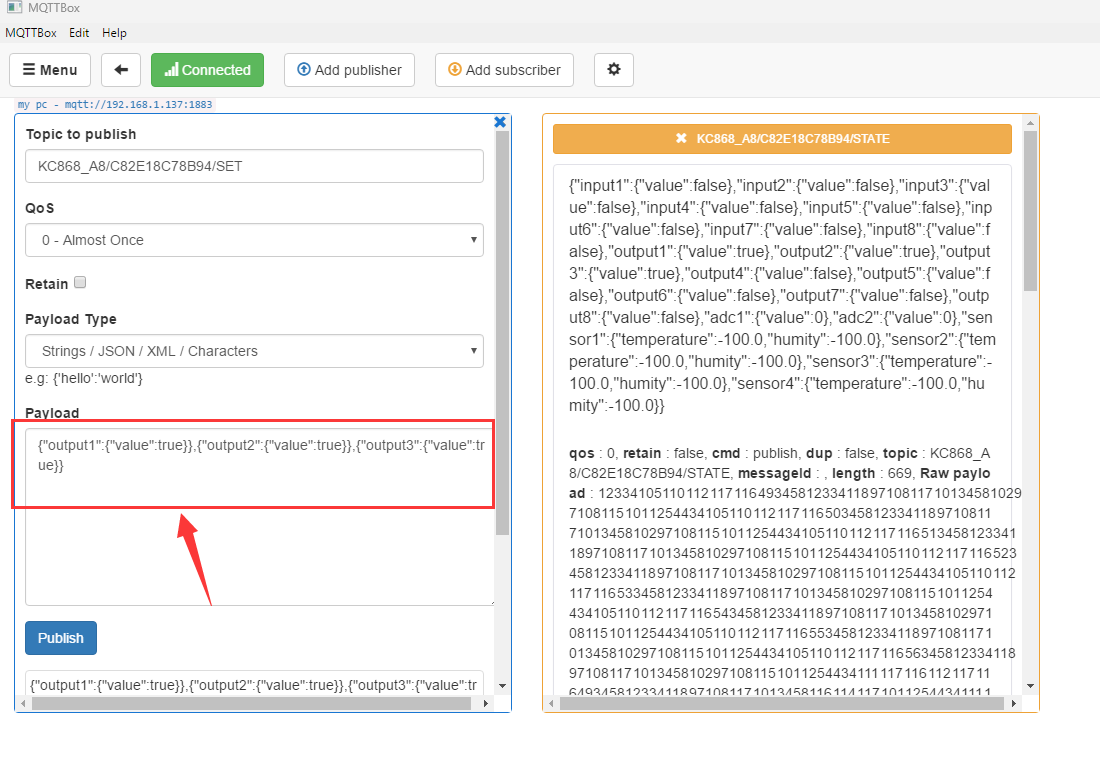Toggle the Retain checkbox
This screenshot has width=1100, height=767.
pyautogui.click(x=80, y=283)
